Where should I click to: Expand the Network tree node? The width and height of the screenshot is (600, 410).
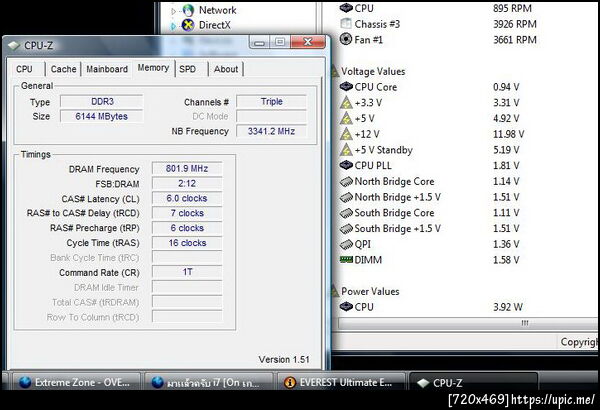(173, 11)
